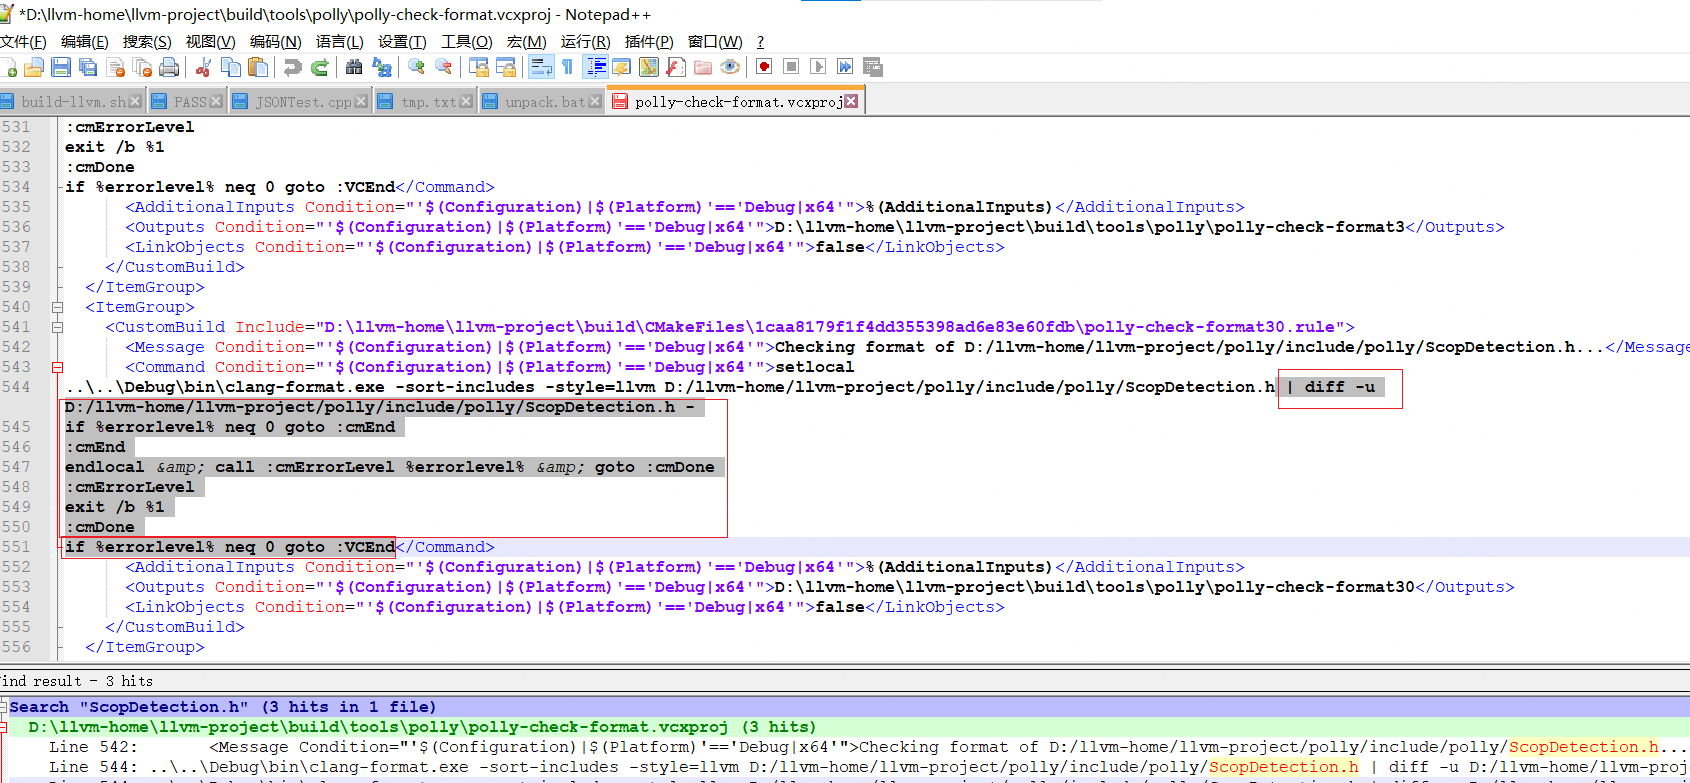Screen dimensions: 1690x783
Task: Toggle synchronized horizontal scrolling
Action: (x=506, y=67)
